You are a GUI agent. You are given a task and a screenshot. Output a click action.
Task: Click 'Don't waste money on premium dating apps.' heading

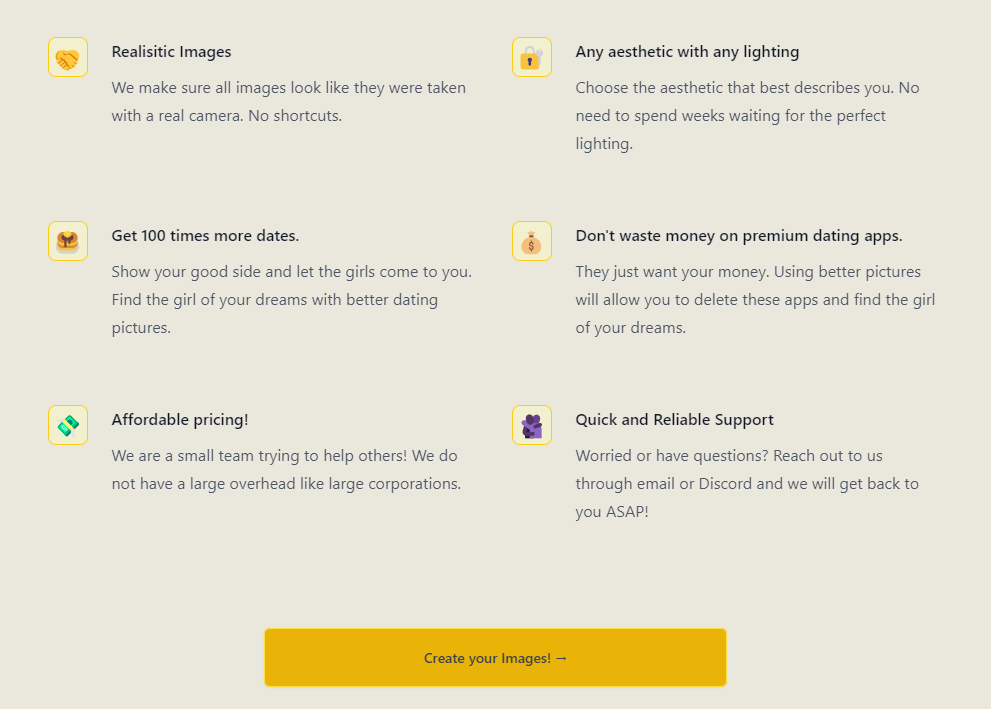[x=739, y=236]
